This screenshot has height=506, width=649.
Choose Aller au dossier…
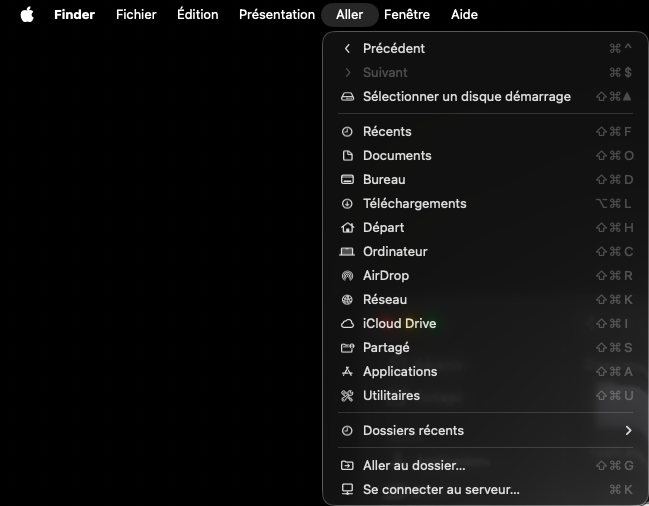tap(485, 465)
